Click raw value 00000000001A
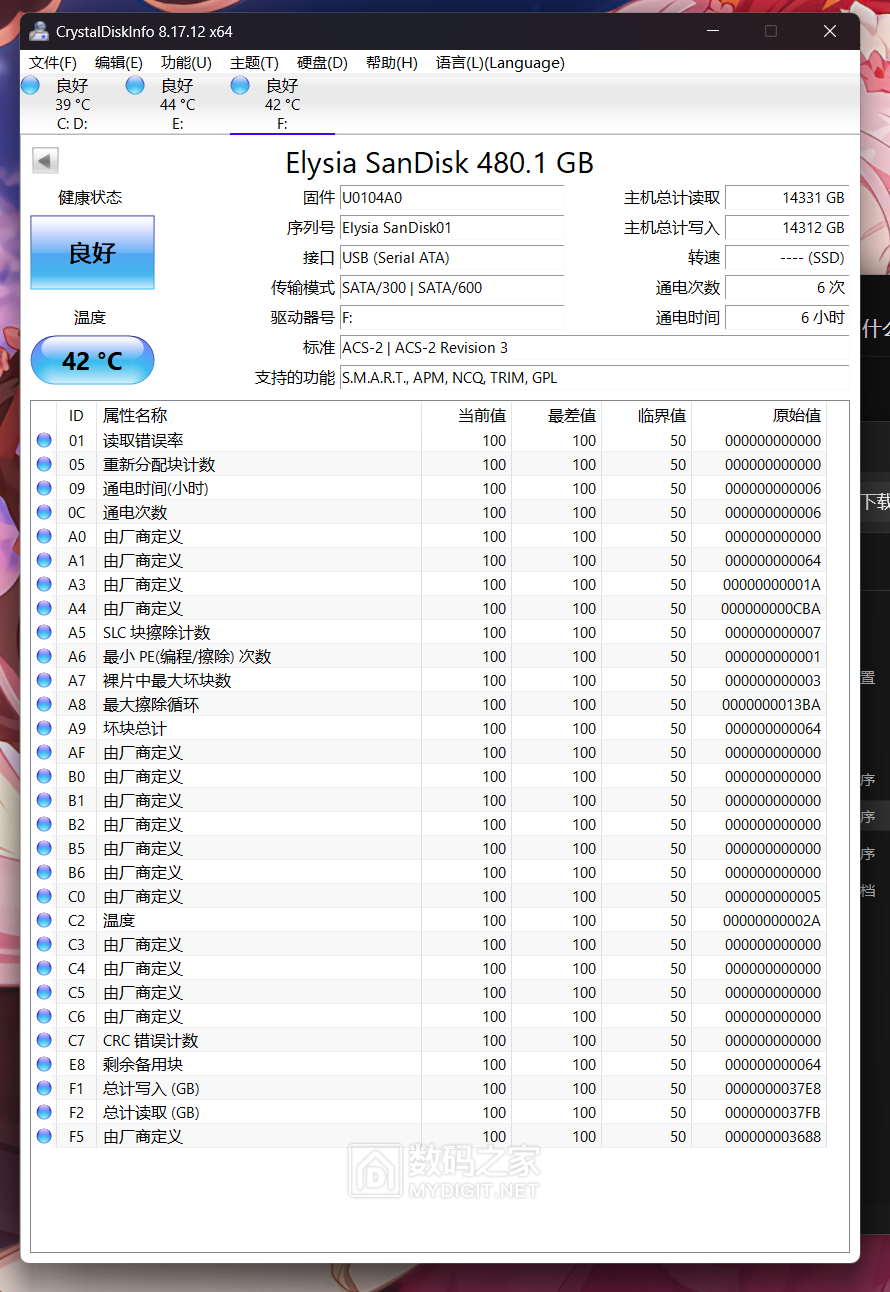 point(771,584)
